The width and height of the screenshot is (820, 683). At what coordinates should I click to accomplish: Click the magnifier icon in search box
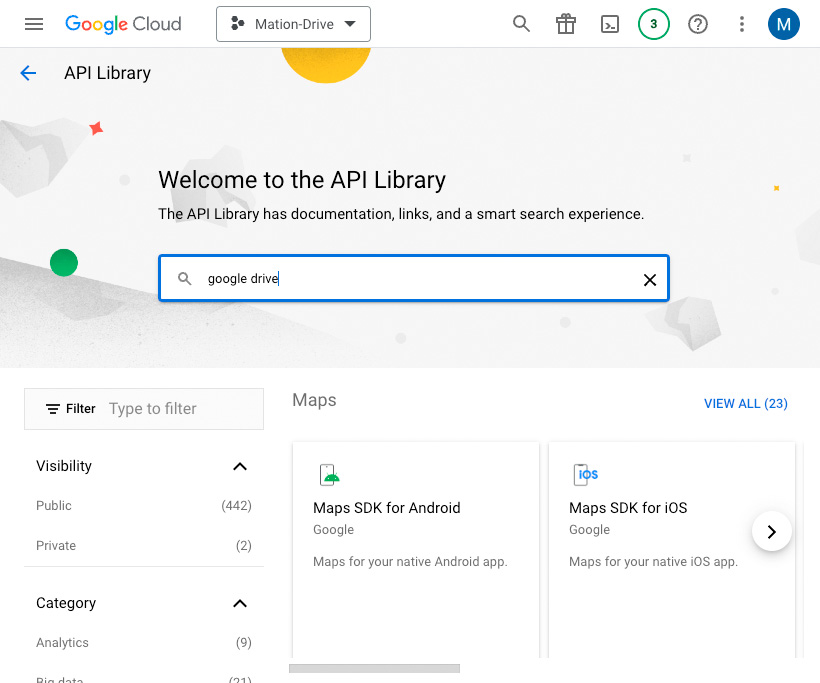coord(184,278)
